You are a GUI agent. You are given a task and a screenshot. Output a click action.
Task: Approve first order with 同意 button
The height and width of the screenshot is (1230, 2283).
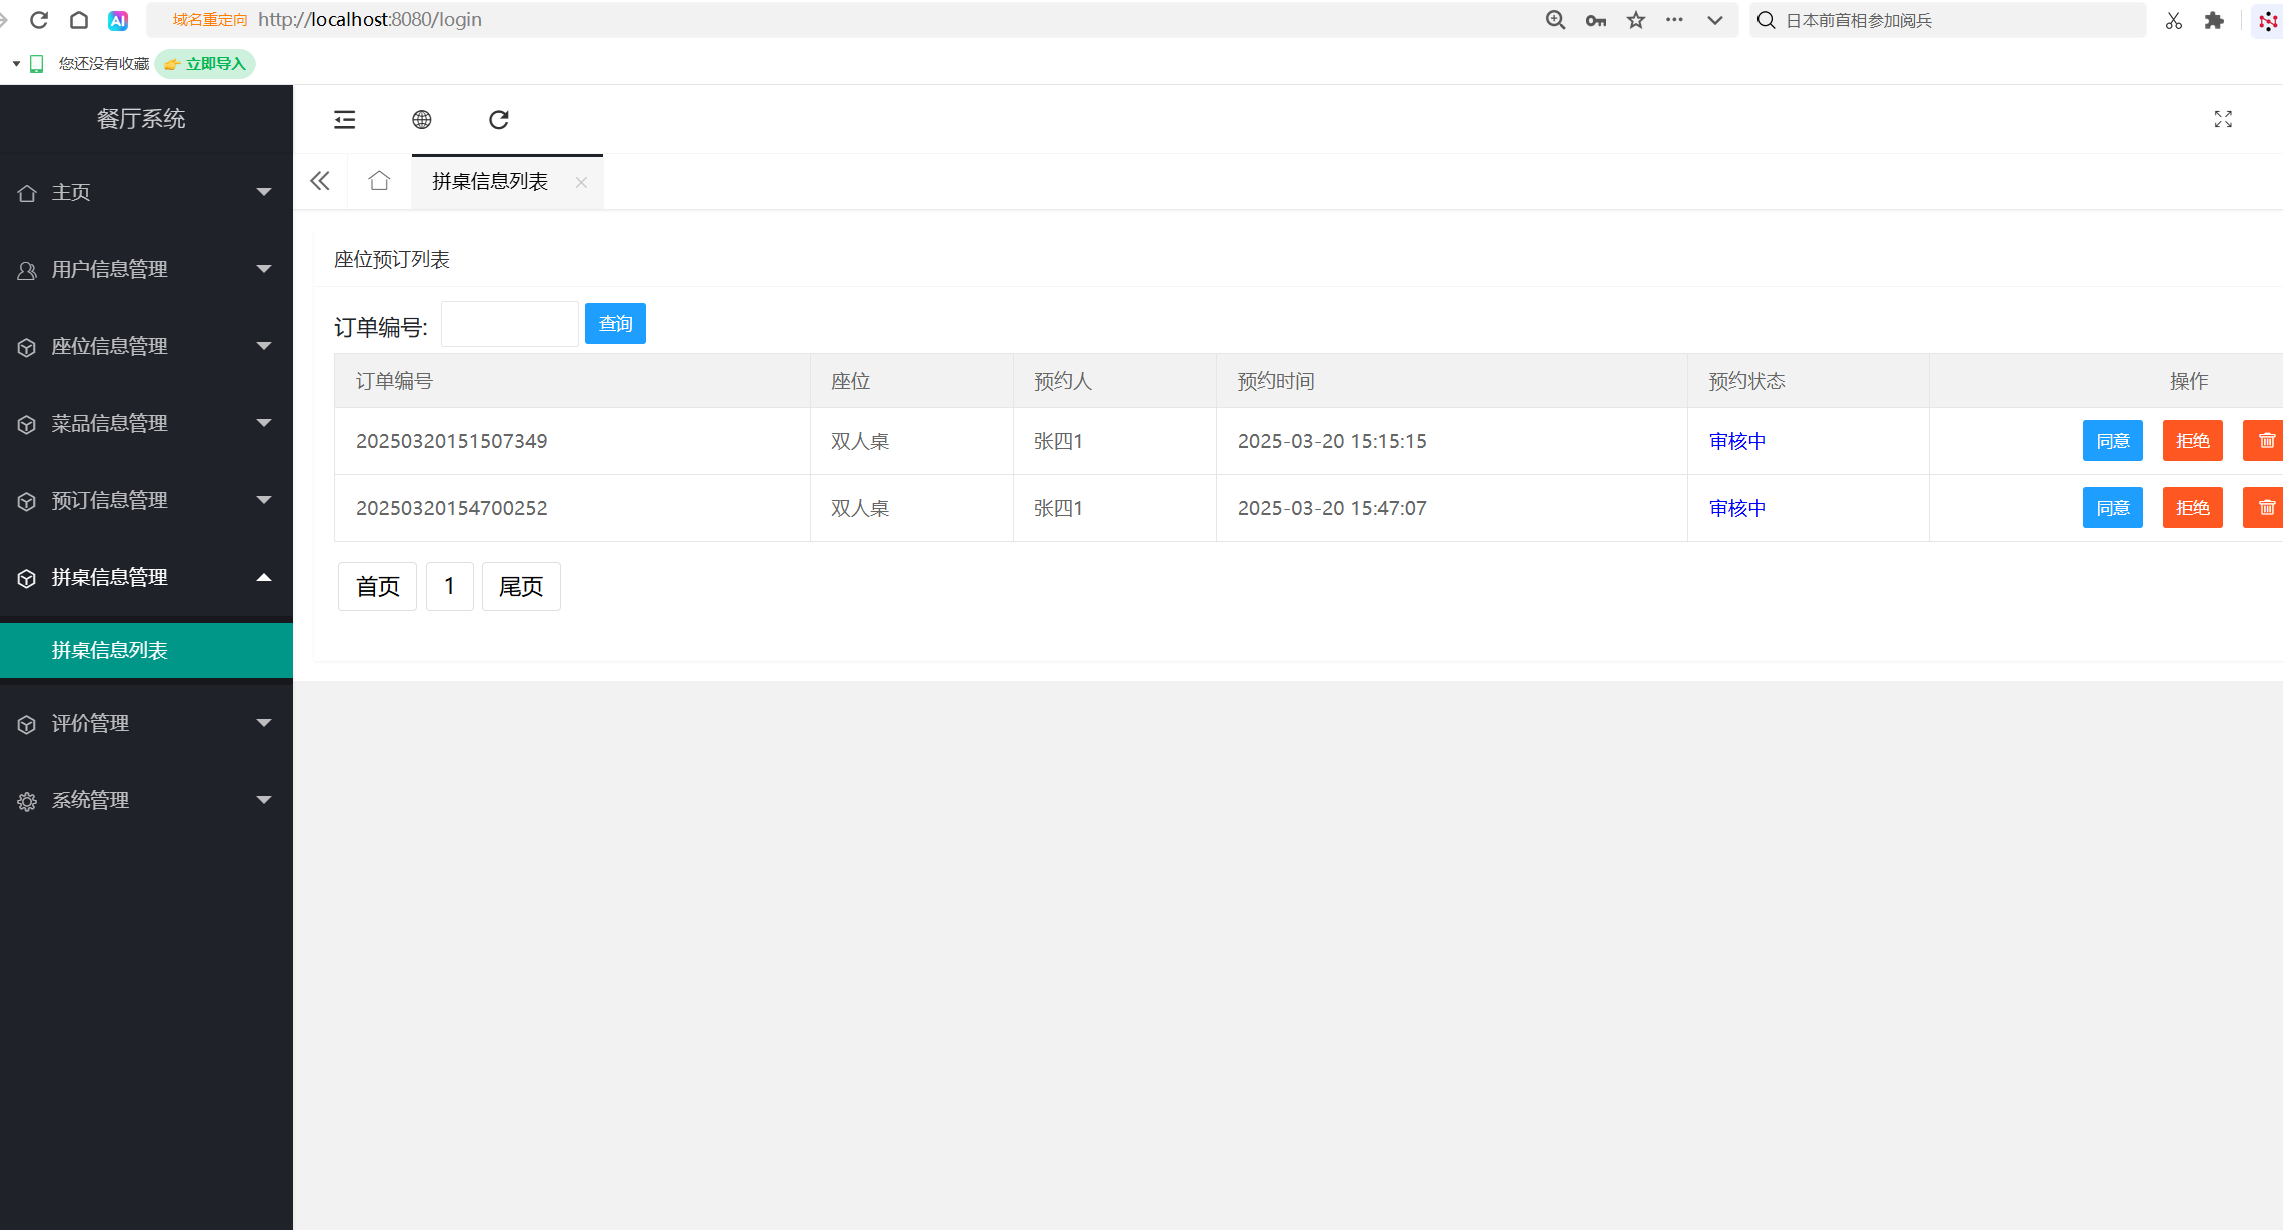[x=2112, y=441]
